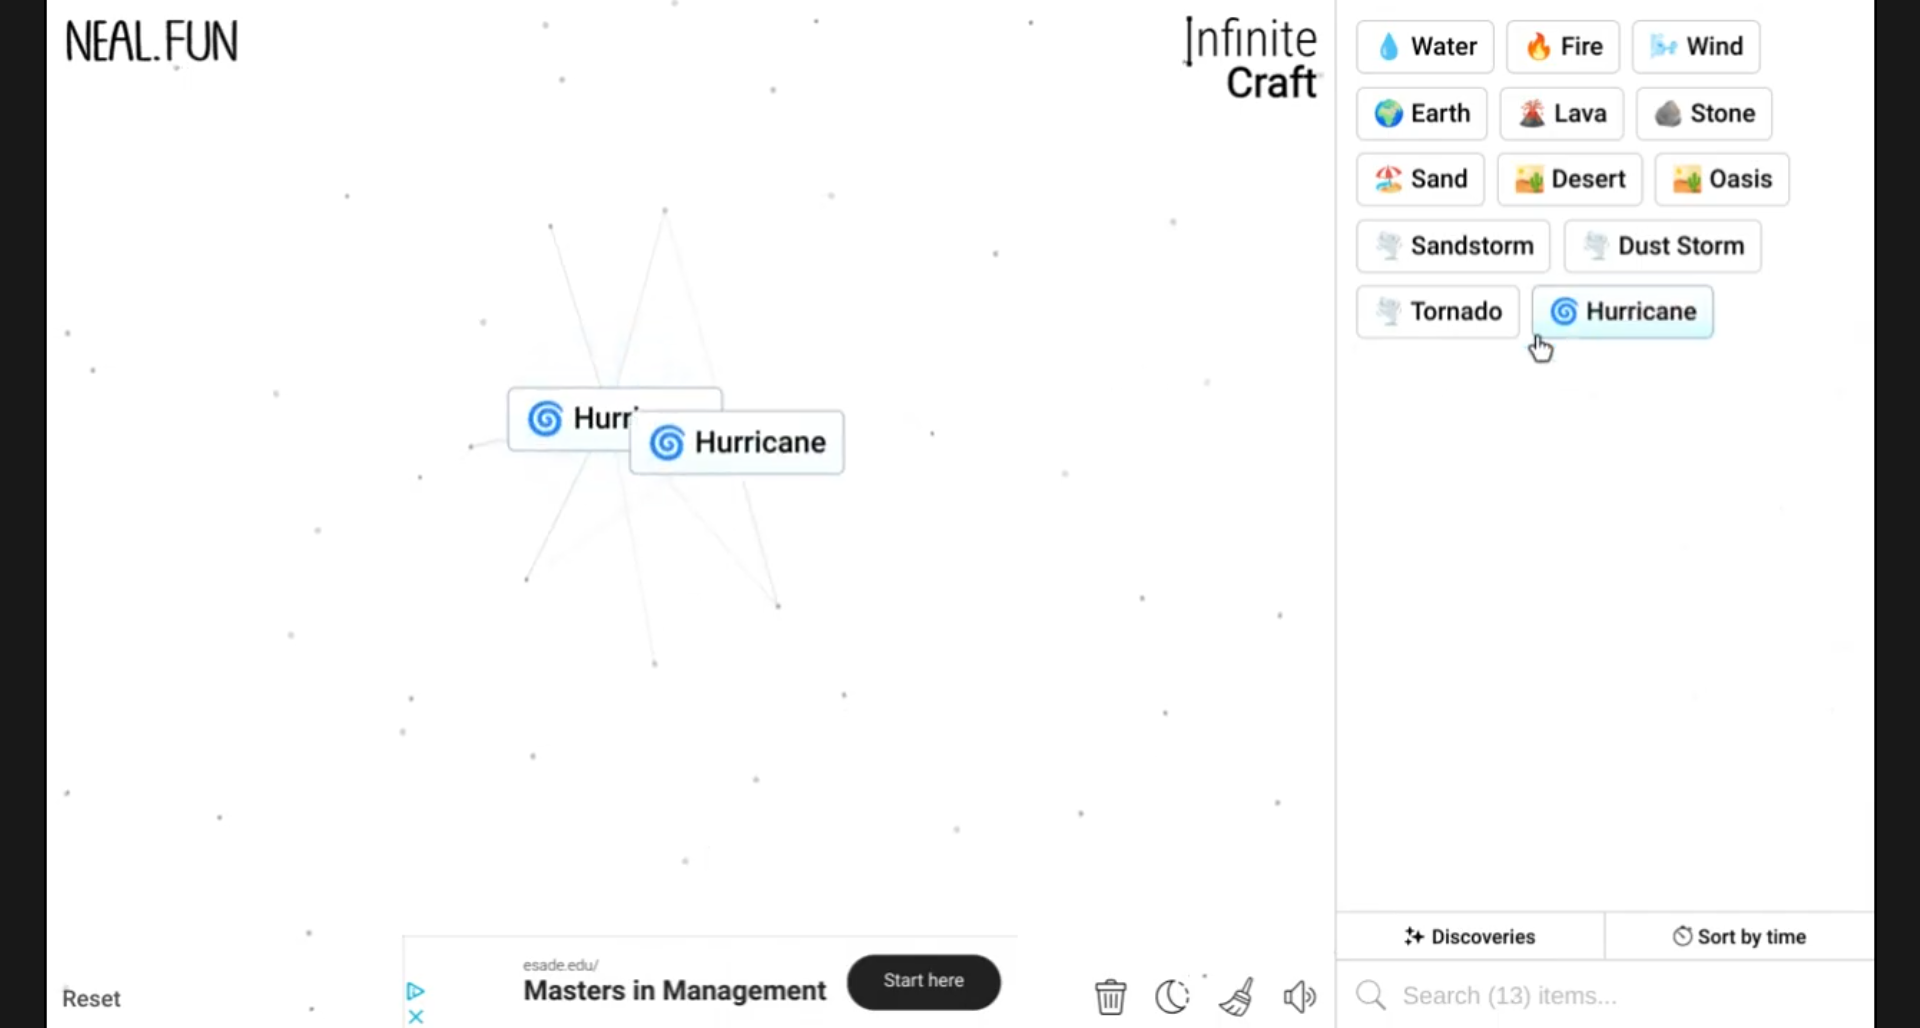Click the Infinite Craft title logo

(x=1250, y=60)
